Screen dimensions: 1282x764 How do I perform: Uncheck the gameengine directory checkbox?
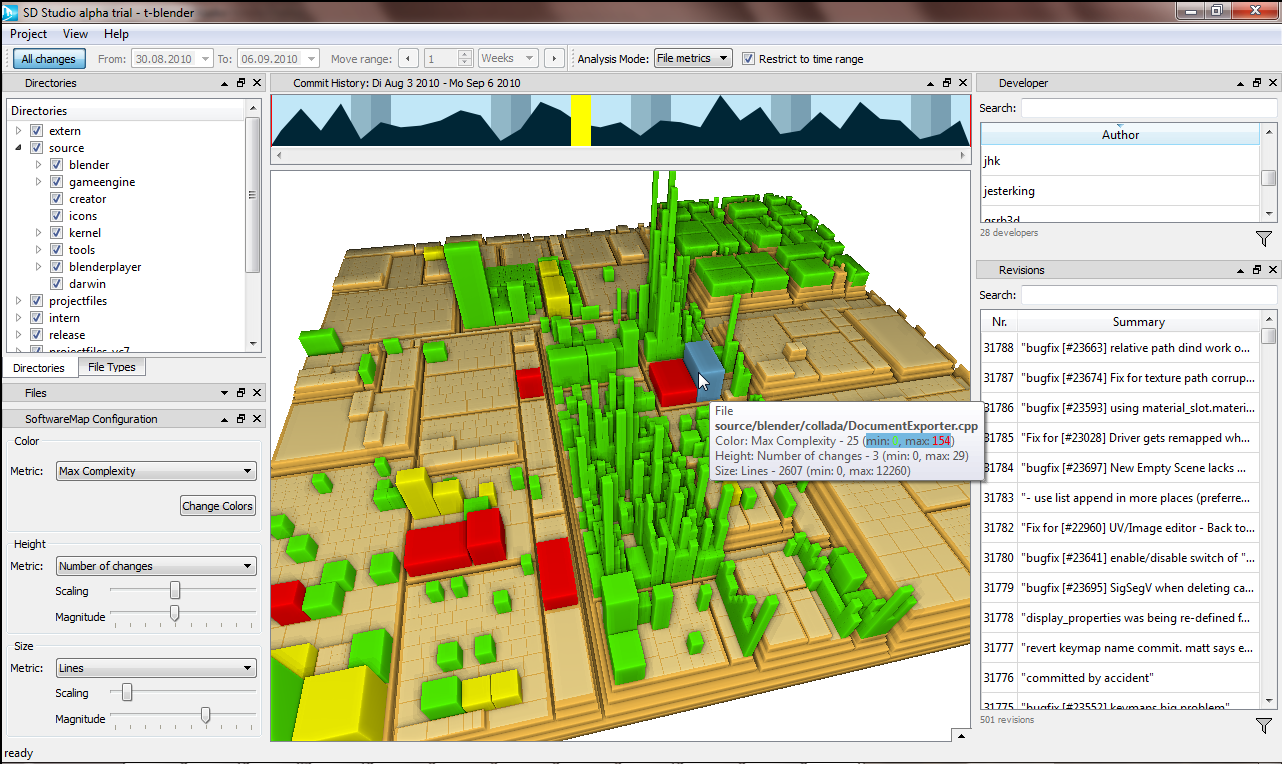click(57, 182)
